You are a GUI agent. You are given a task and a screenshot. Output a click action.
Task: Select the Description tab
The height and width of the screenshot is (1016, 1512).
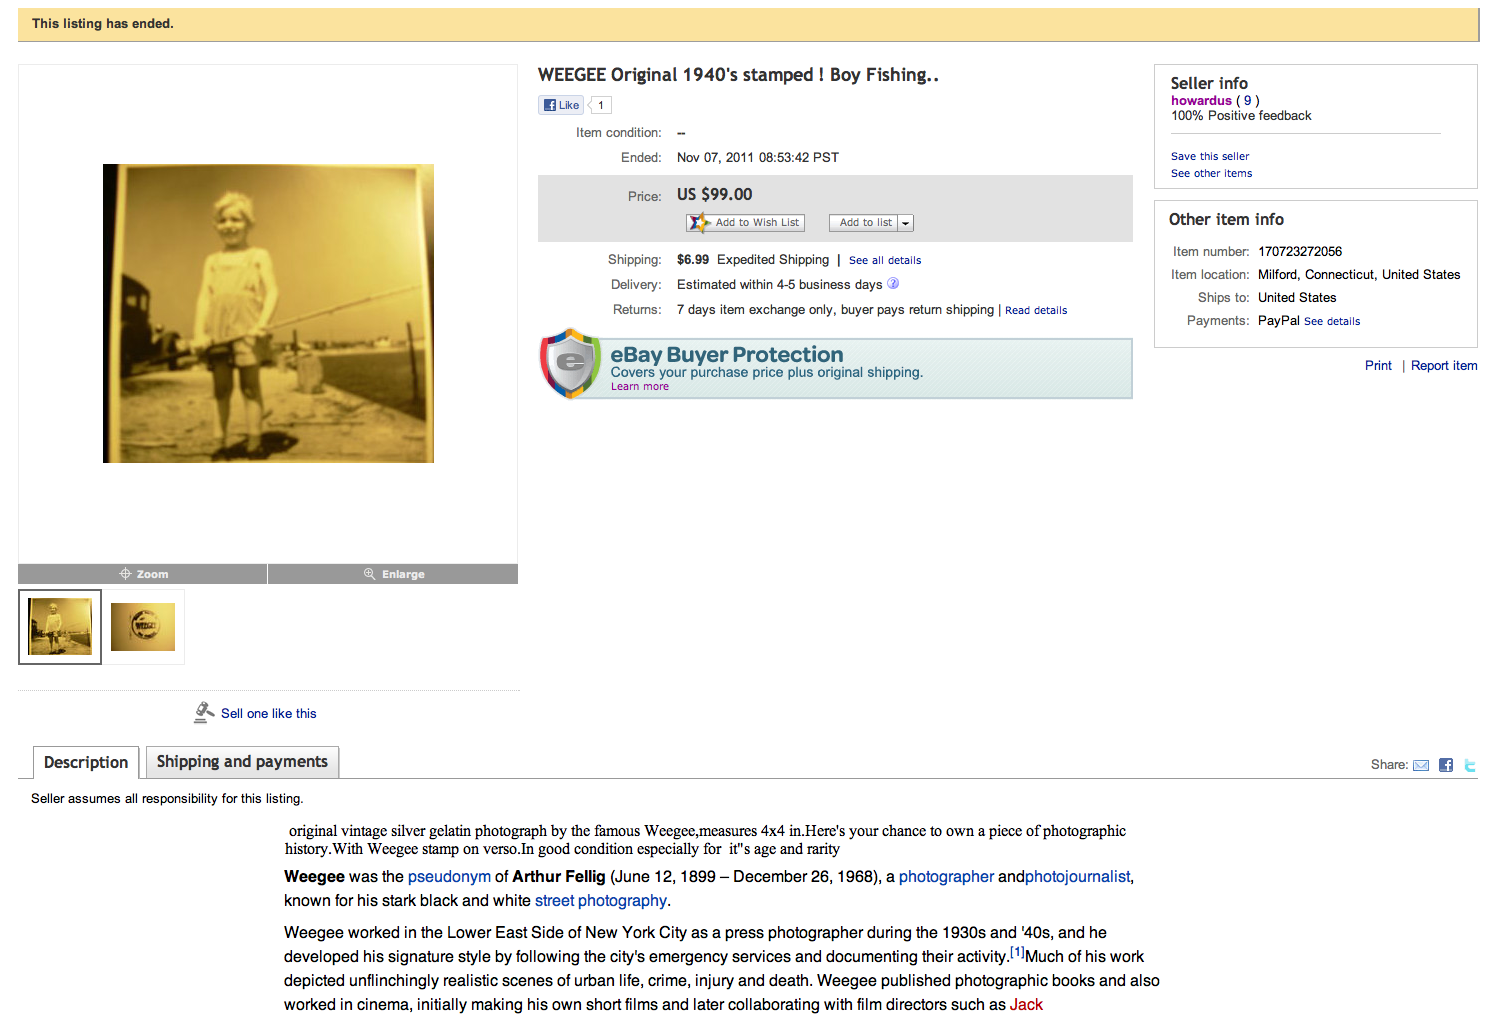(x=86, y=762)
